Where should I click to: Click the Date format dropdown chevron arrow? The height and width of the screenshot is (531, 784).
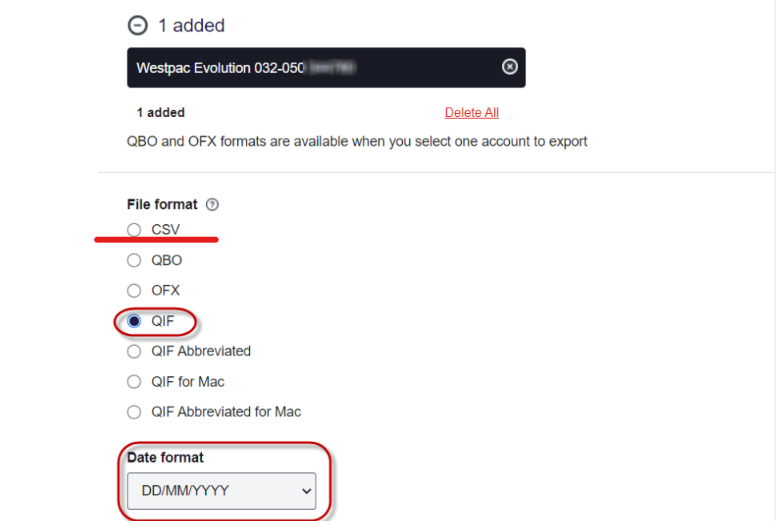click(306, 491)
